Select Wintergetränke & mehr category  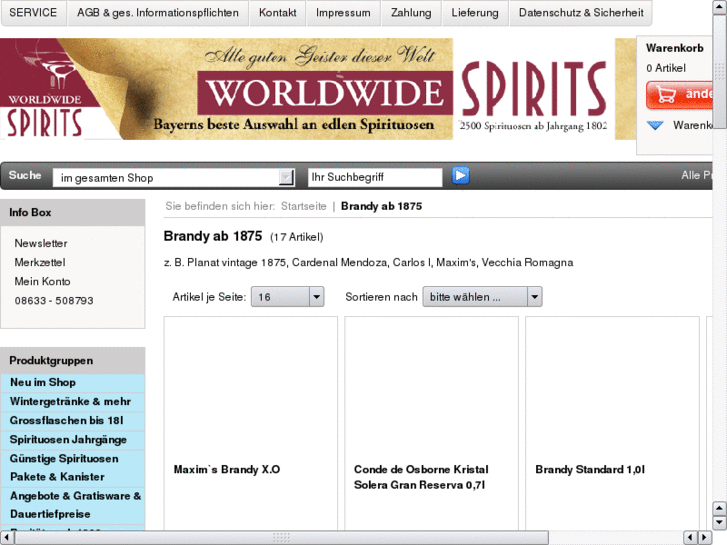click(x=72, y=401)
